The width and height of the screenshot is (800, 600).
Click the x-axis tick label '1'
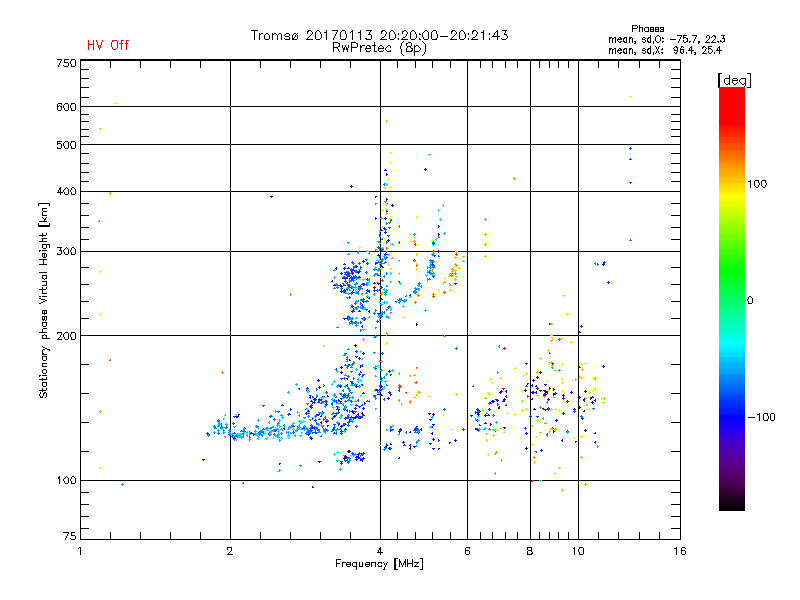(x=80, y=551)
